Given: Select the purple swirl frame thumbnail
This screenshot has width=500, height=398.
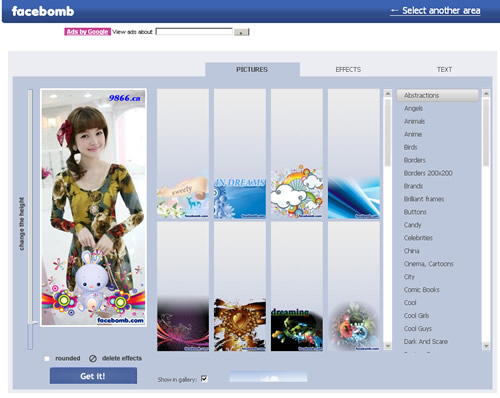Looking at the screenshot, I should [183, 287].
